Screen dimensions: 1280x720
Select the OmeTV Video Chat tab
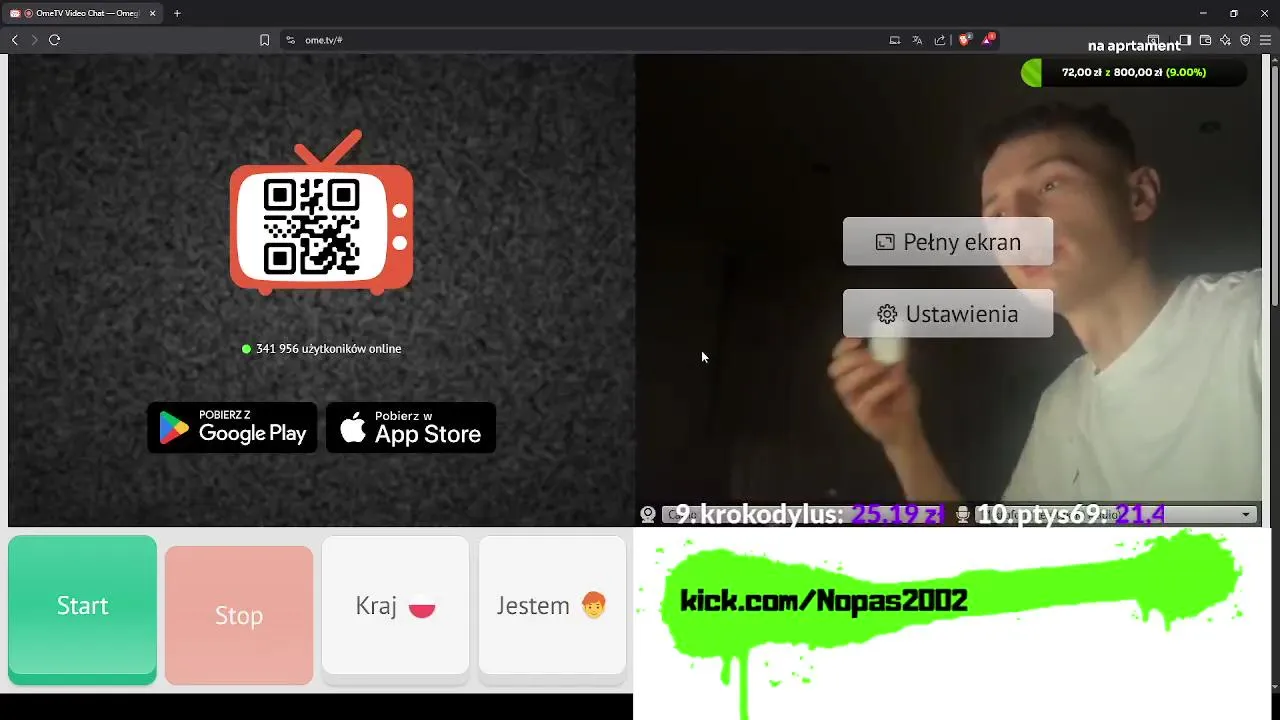82,13
